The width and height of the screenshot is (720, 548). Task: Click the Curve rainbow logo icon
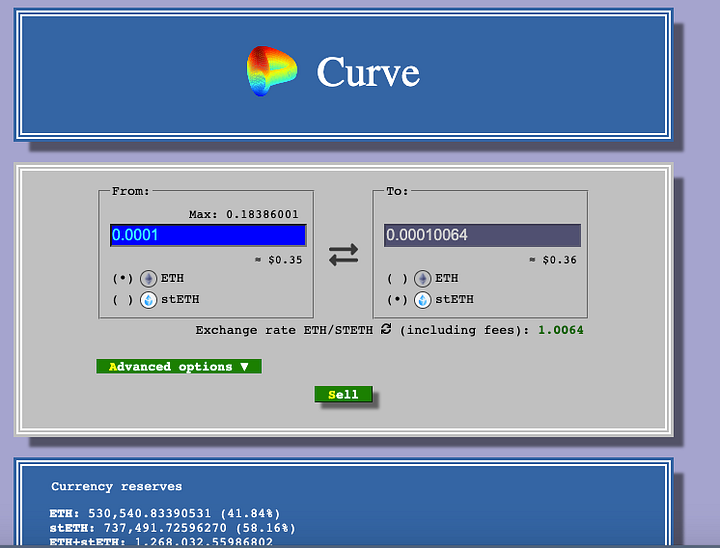coord(272,71)
